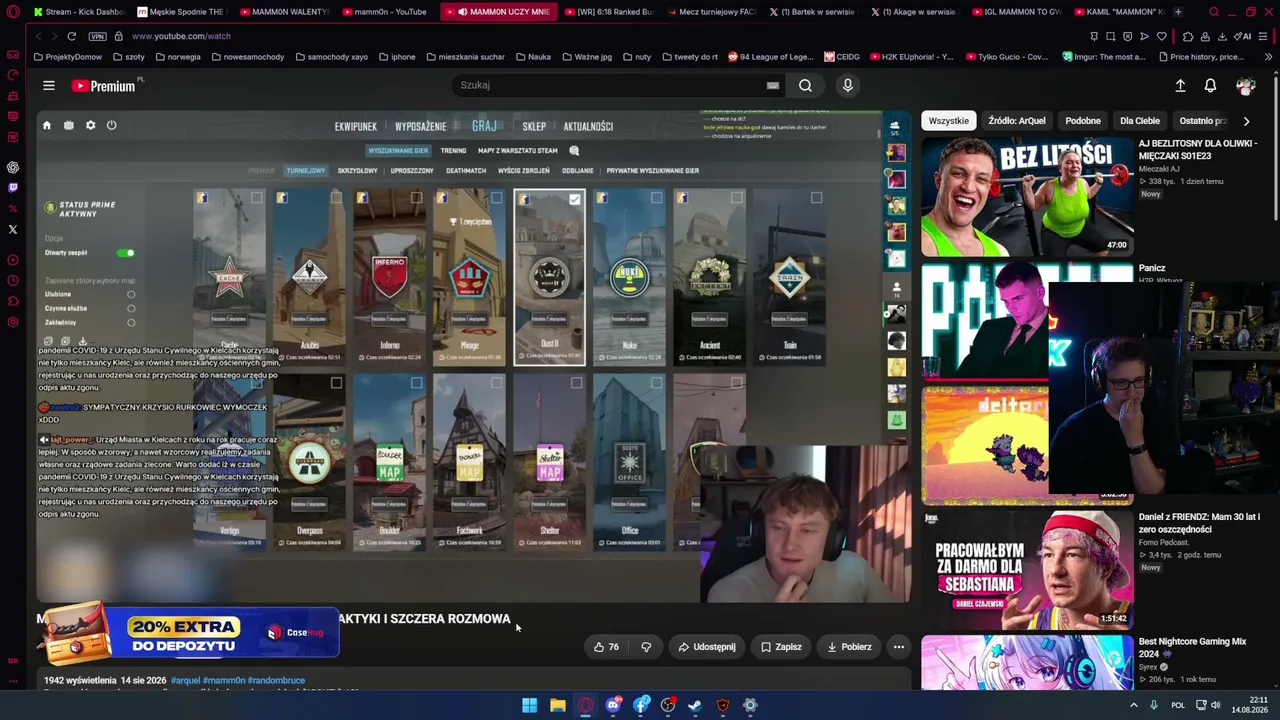Click the browser address bar URL
The width and height of the screenshot is (1280, 720).
[x=181, y=36]
